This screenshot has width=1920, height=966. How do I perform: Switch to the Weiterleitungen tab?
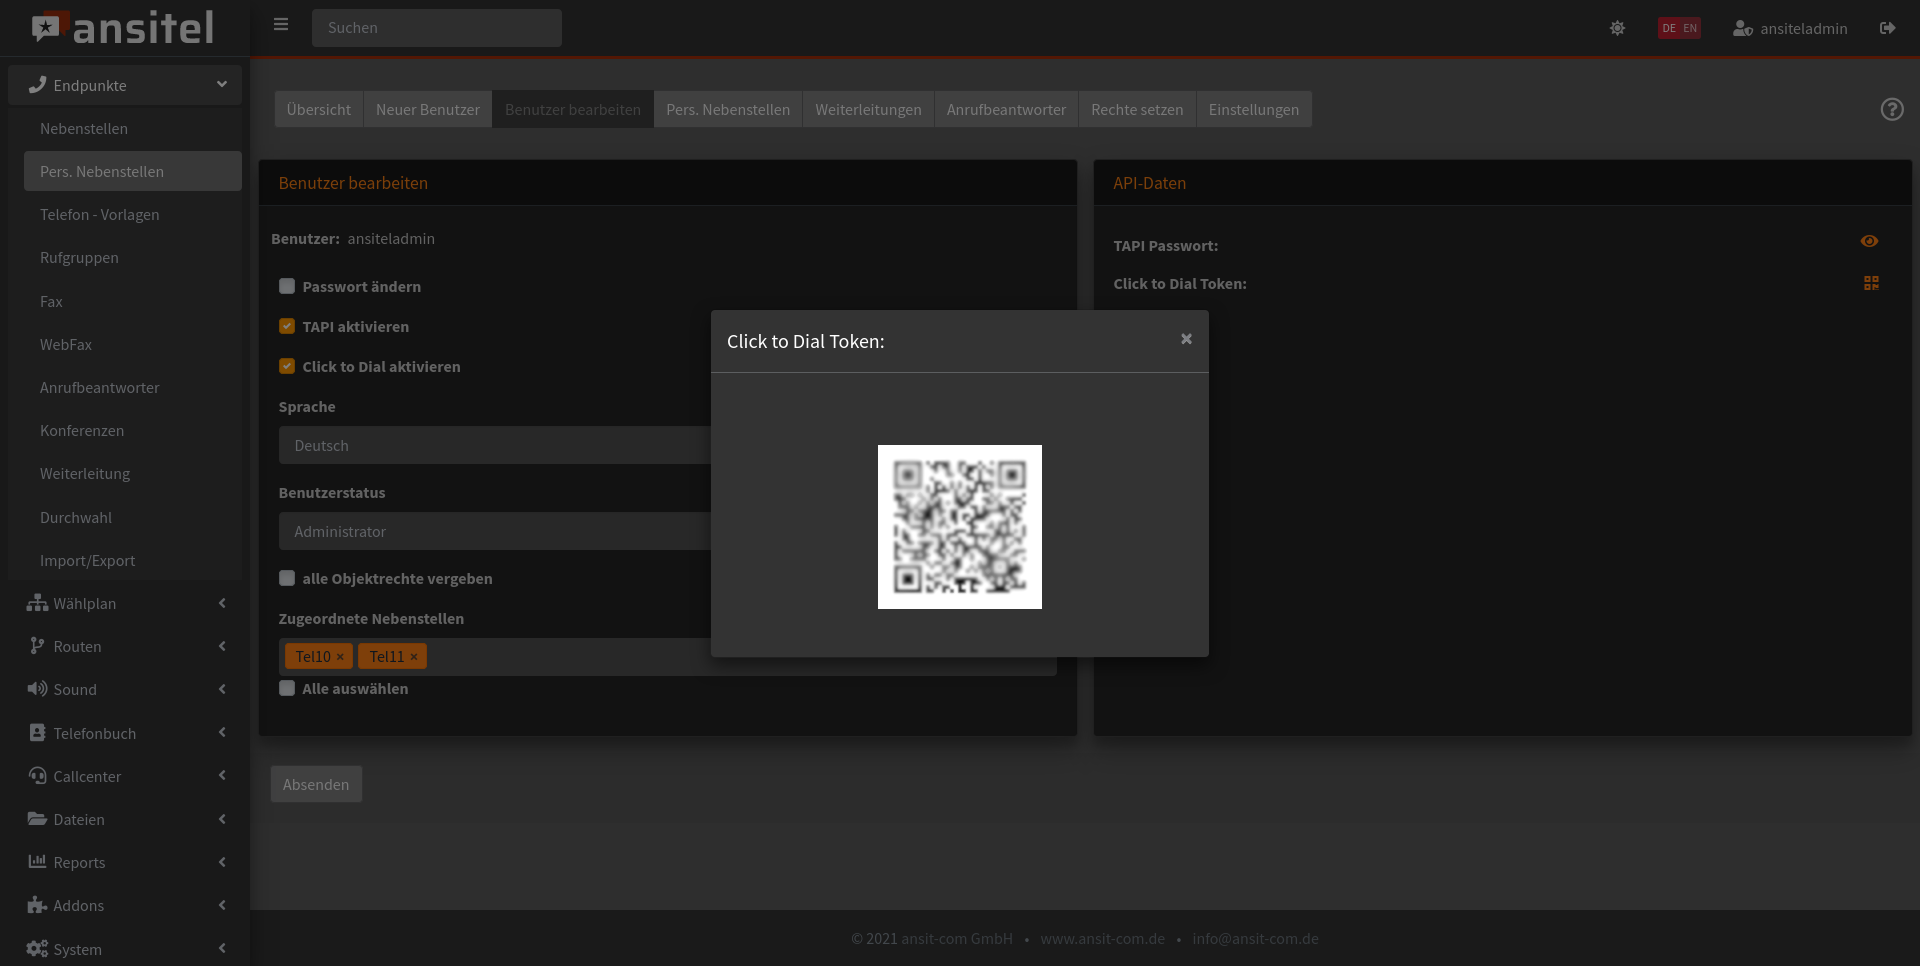click(x=868, y=109)
